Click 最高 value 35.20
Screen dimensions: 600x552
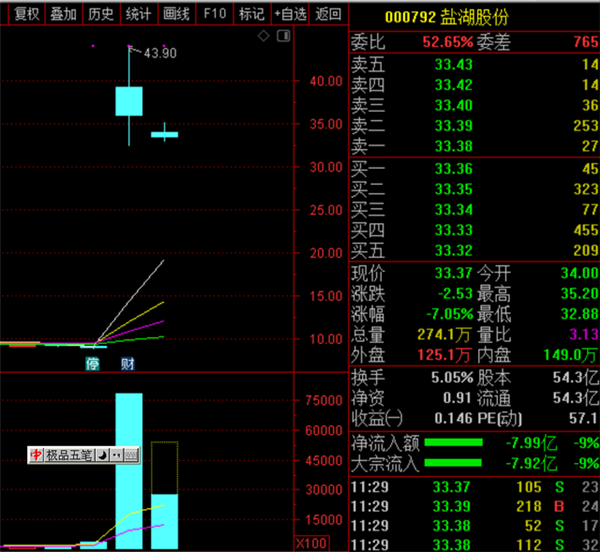point(579,294)
